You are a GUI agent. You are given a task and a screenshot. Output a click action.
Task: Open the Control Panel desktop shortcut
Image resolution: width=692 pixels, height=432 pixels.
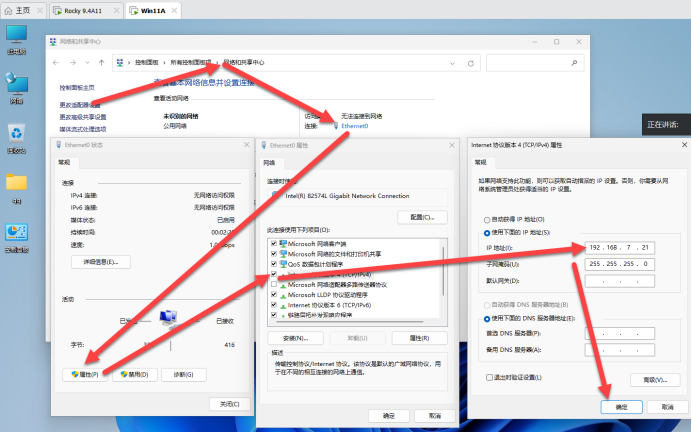click(x=16, y=233)
